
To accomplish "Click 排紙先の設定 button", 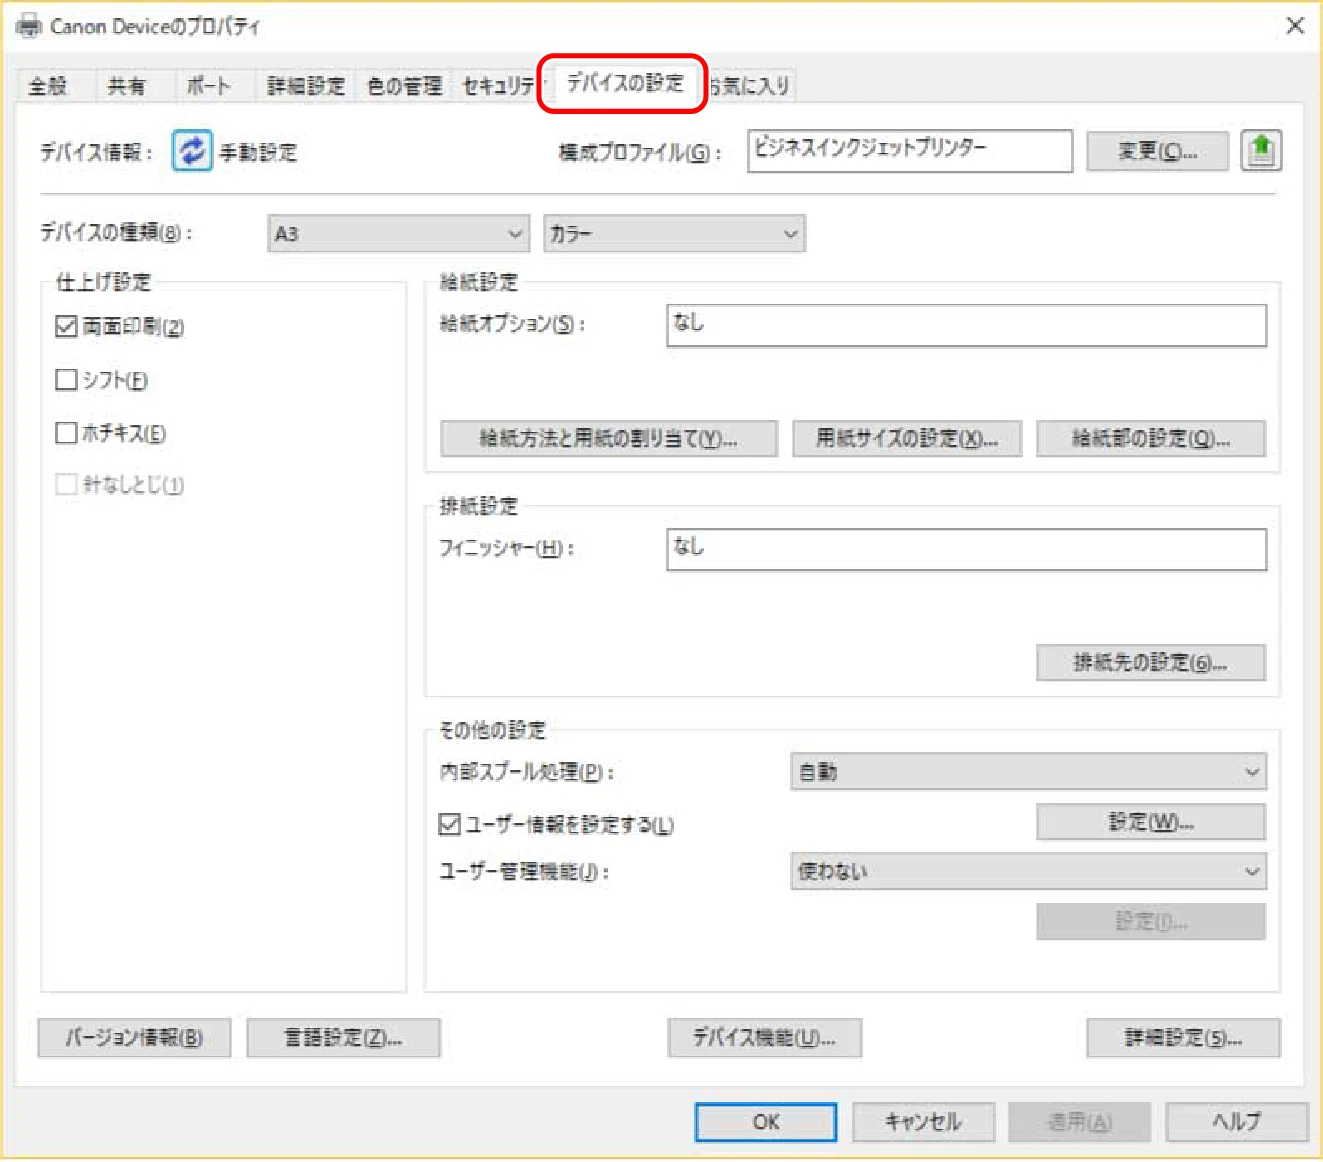I will [x=1151, y=663].
